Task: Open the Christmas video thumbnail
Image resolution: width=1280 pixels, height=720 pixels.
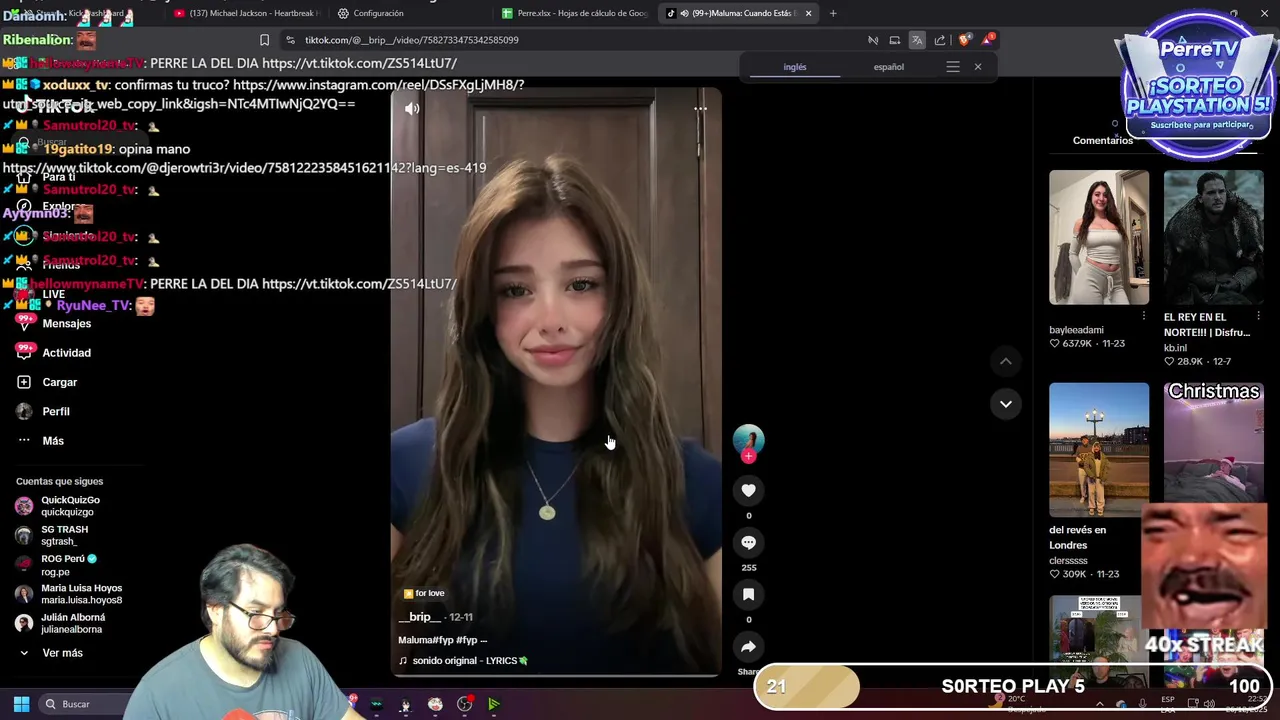Action: click(1213, 443)
